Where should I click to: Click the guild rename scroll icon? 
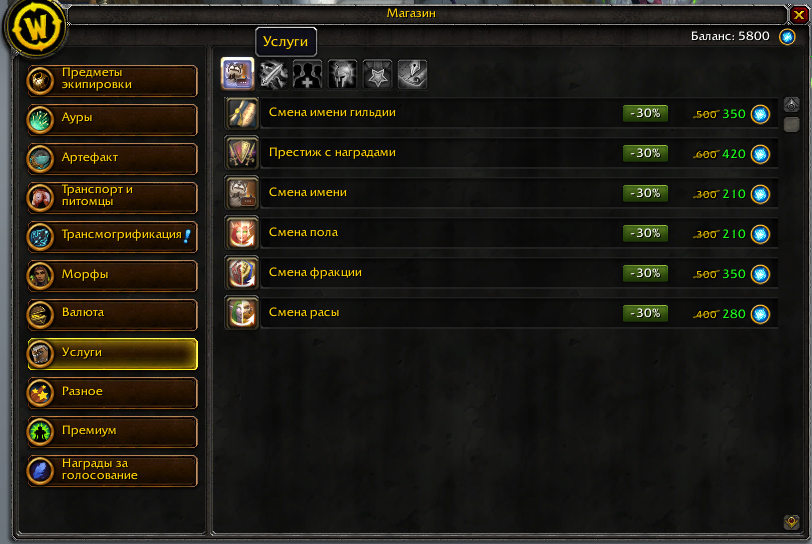click(x=242, y=113)
